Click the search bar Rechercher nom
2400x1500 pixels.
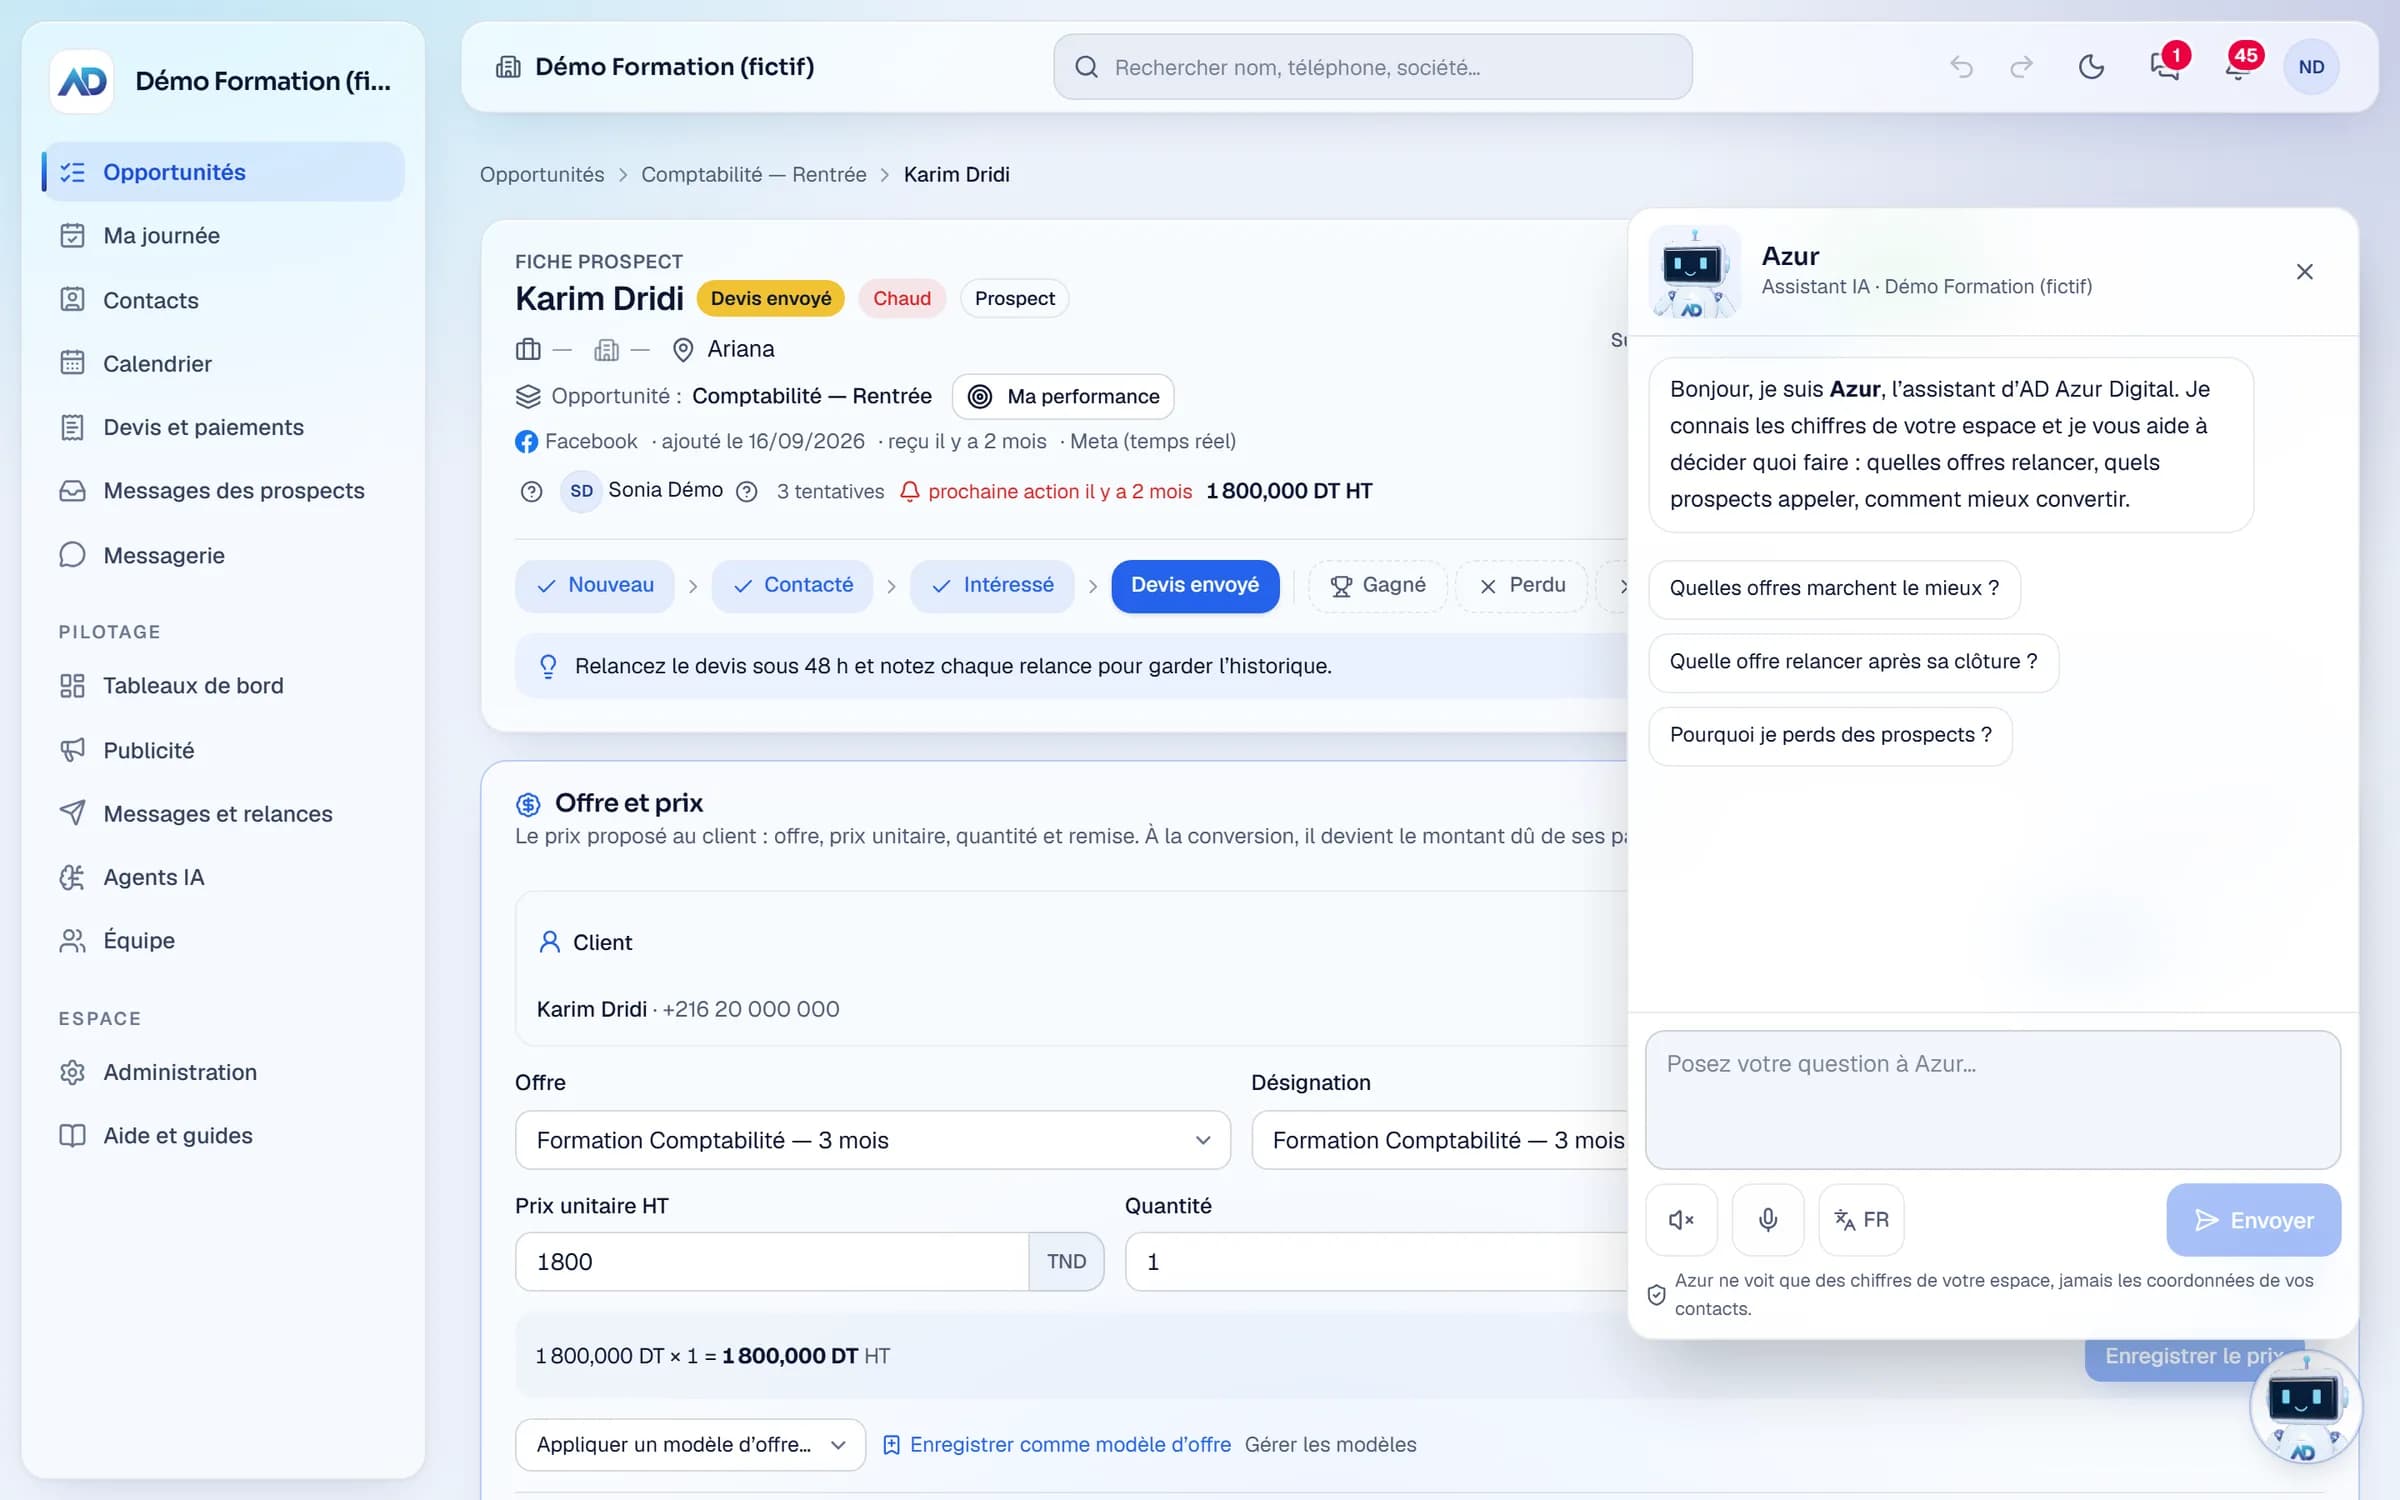click(x=1372, y=67)
